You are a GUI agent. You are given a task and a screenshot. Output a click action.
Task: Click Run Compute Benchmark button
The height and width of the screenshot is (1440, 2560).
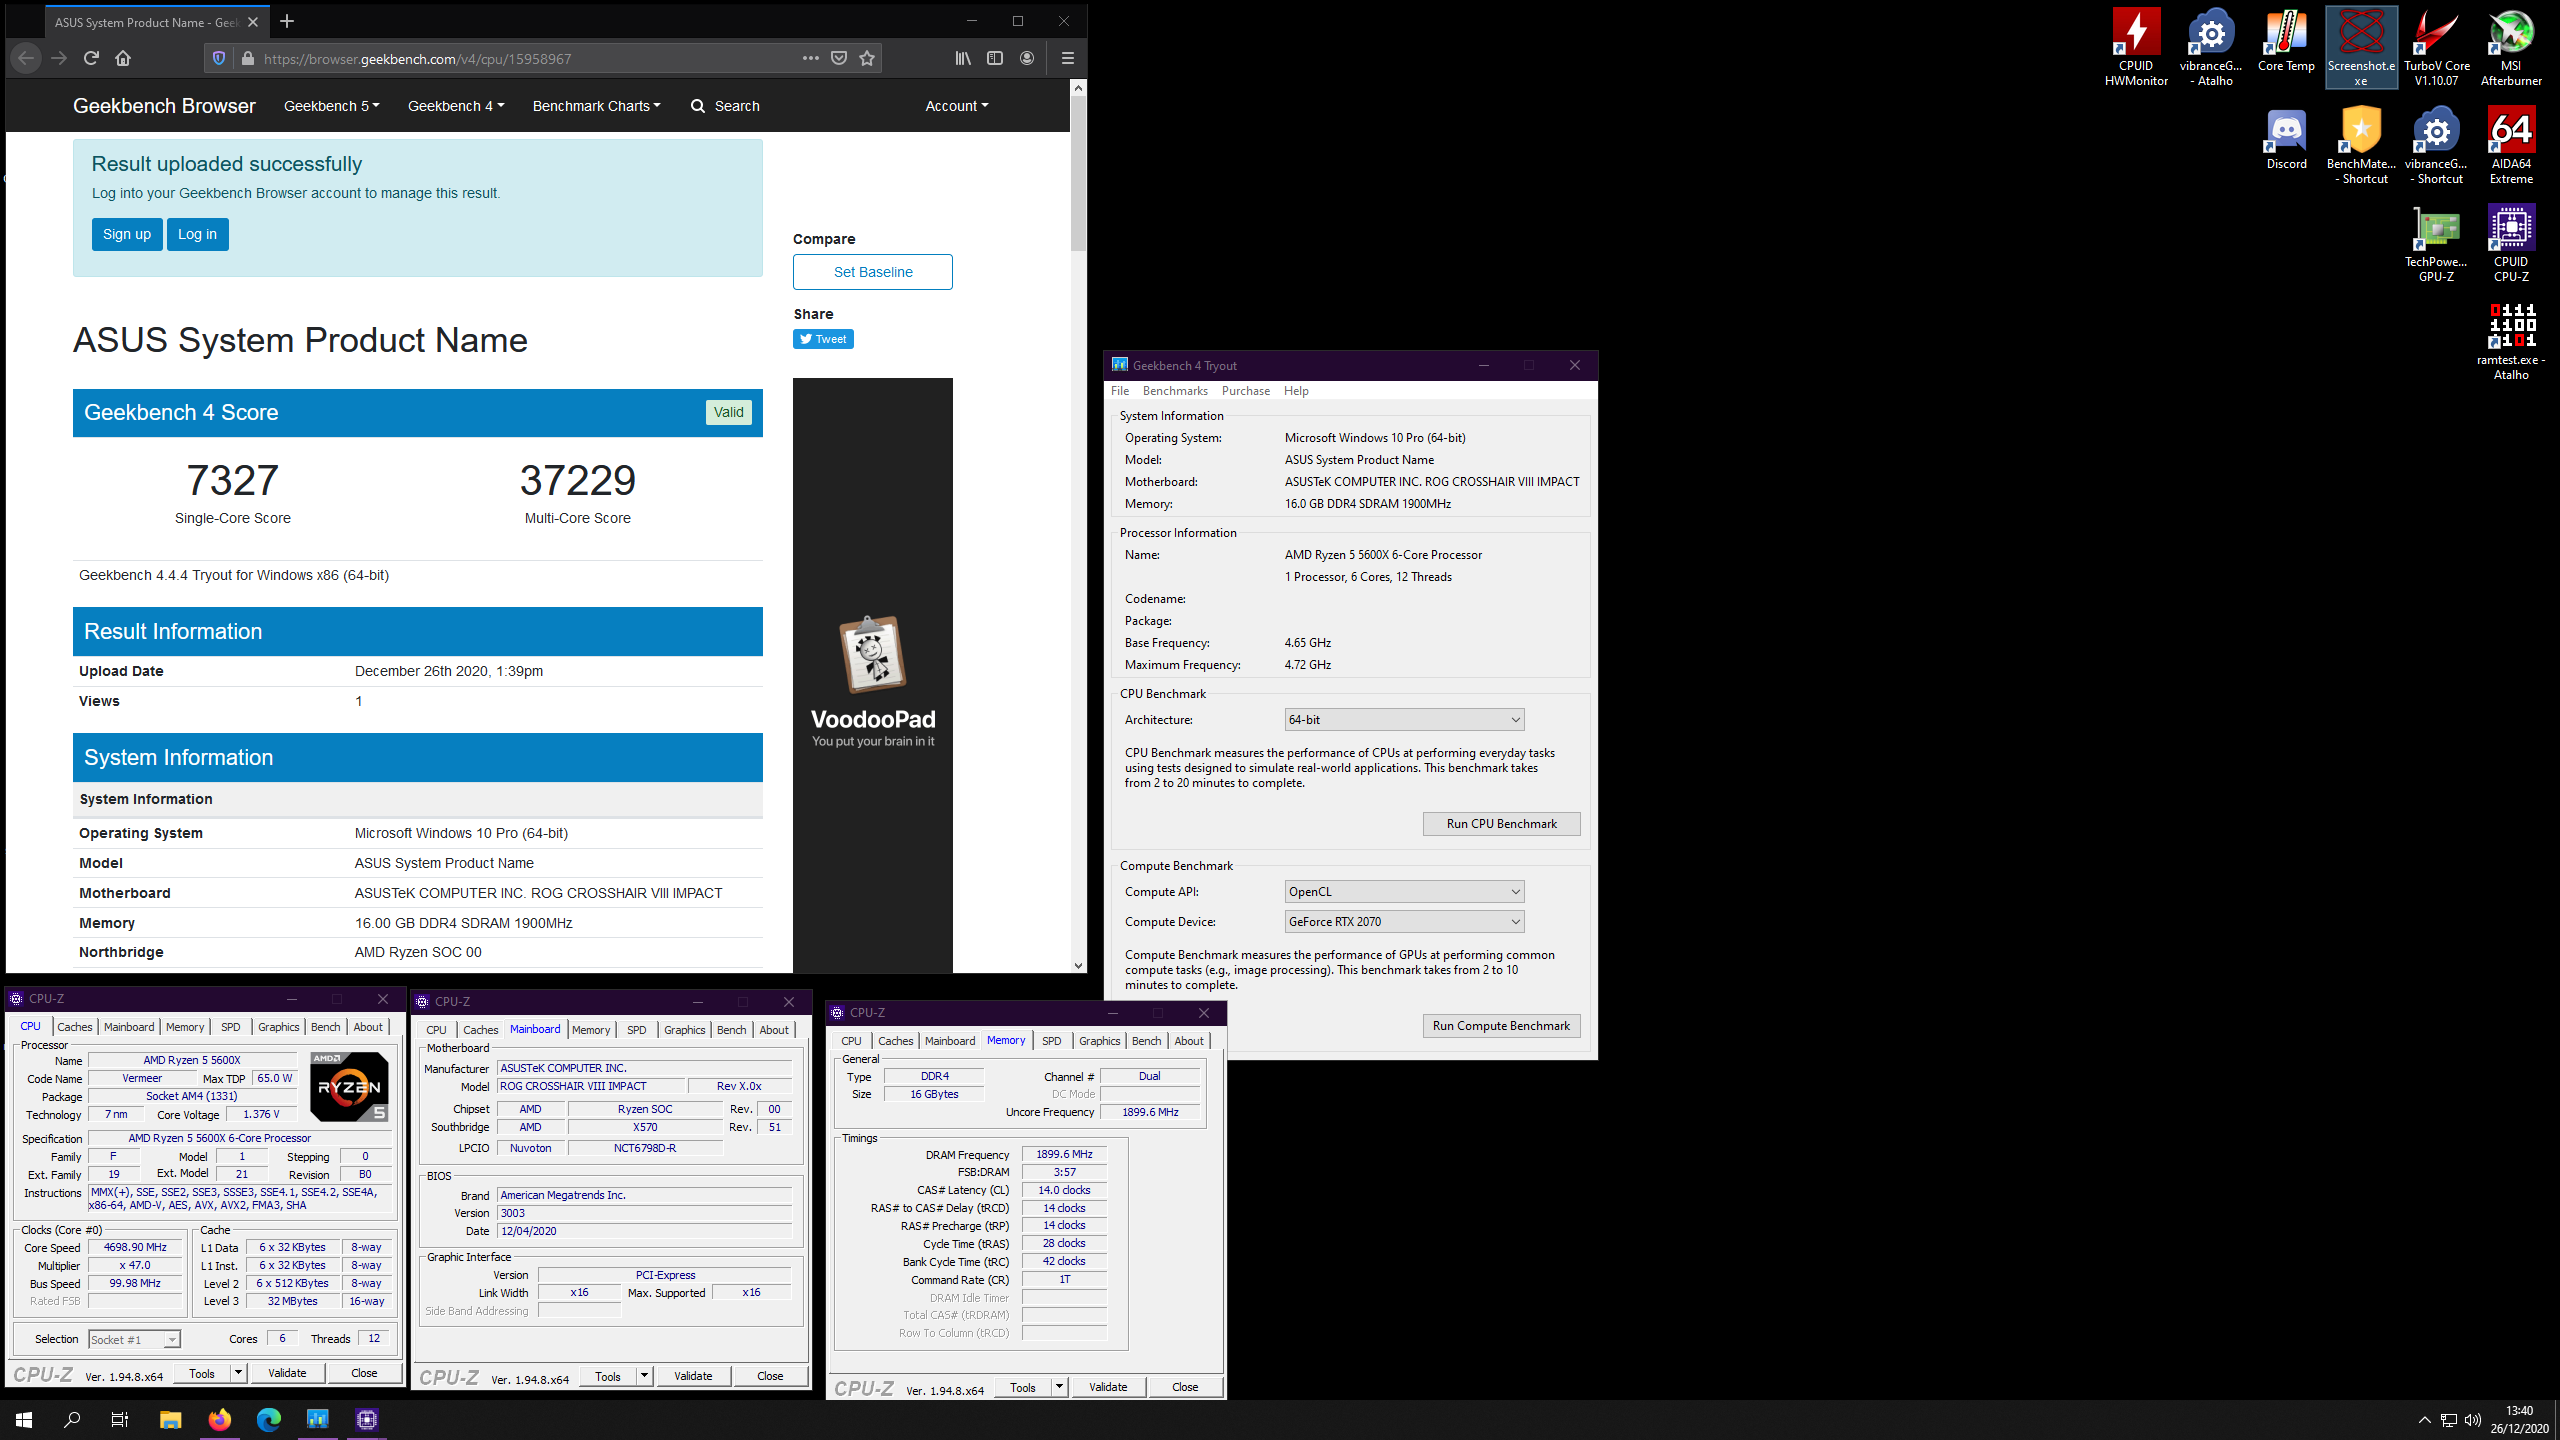(1501, 1026)
